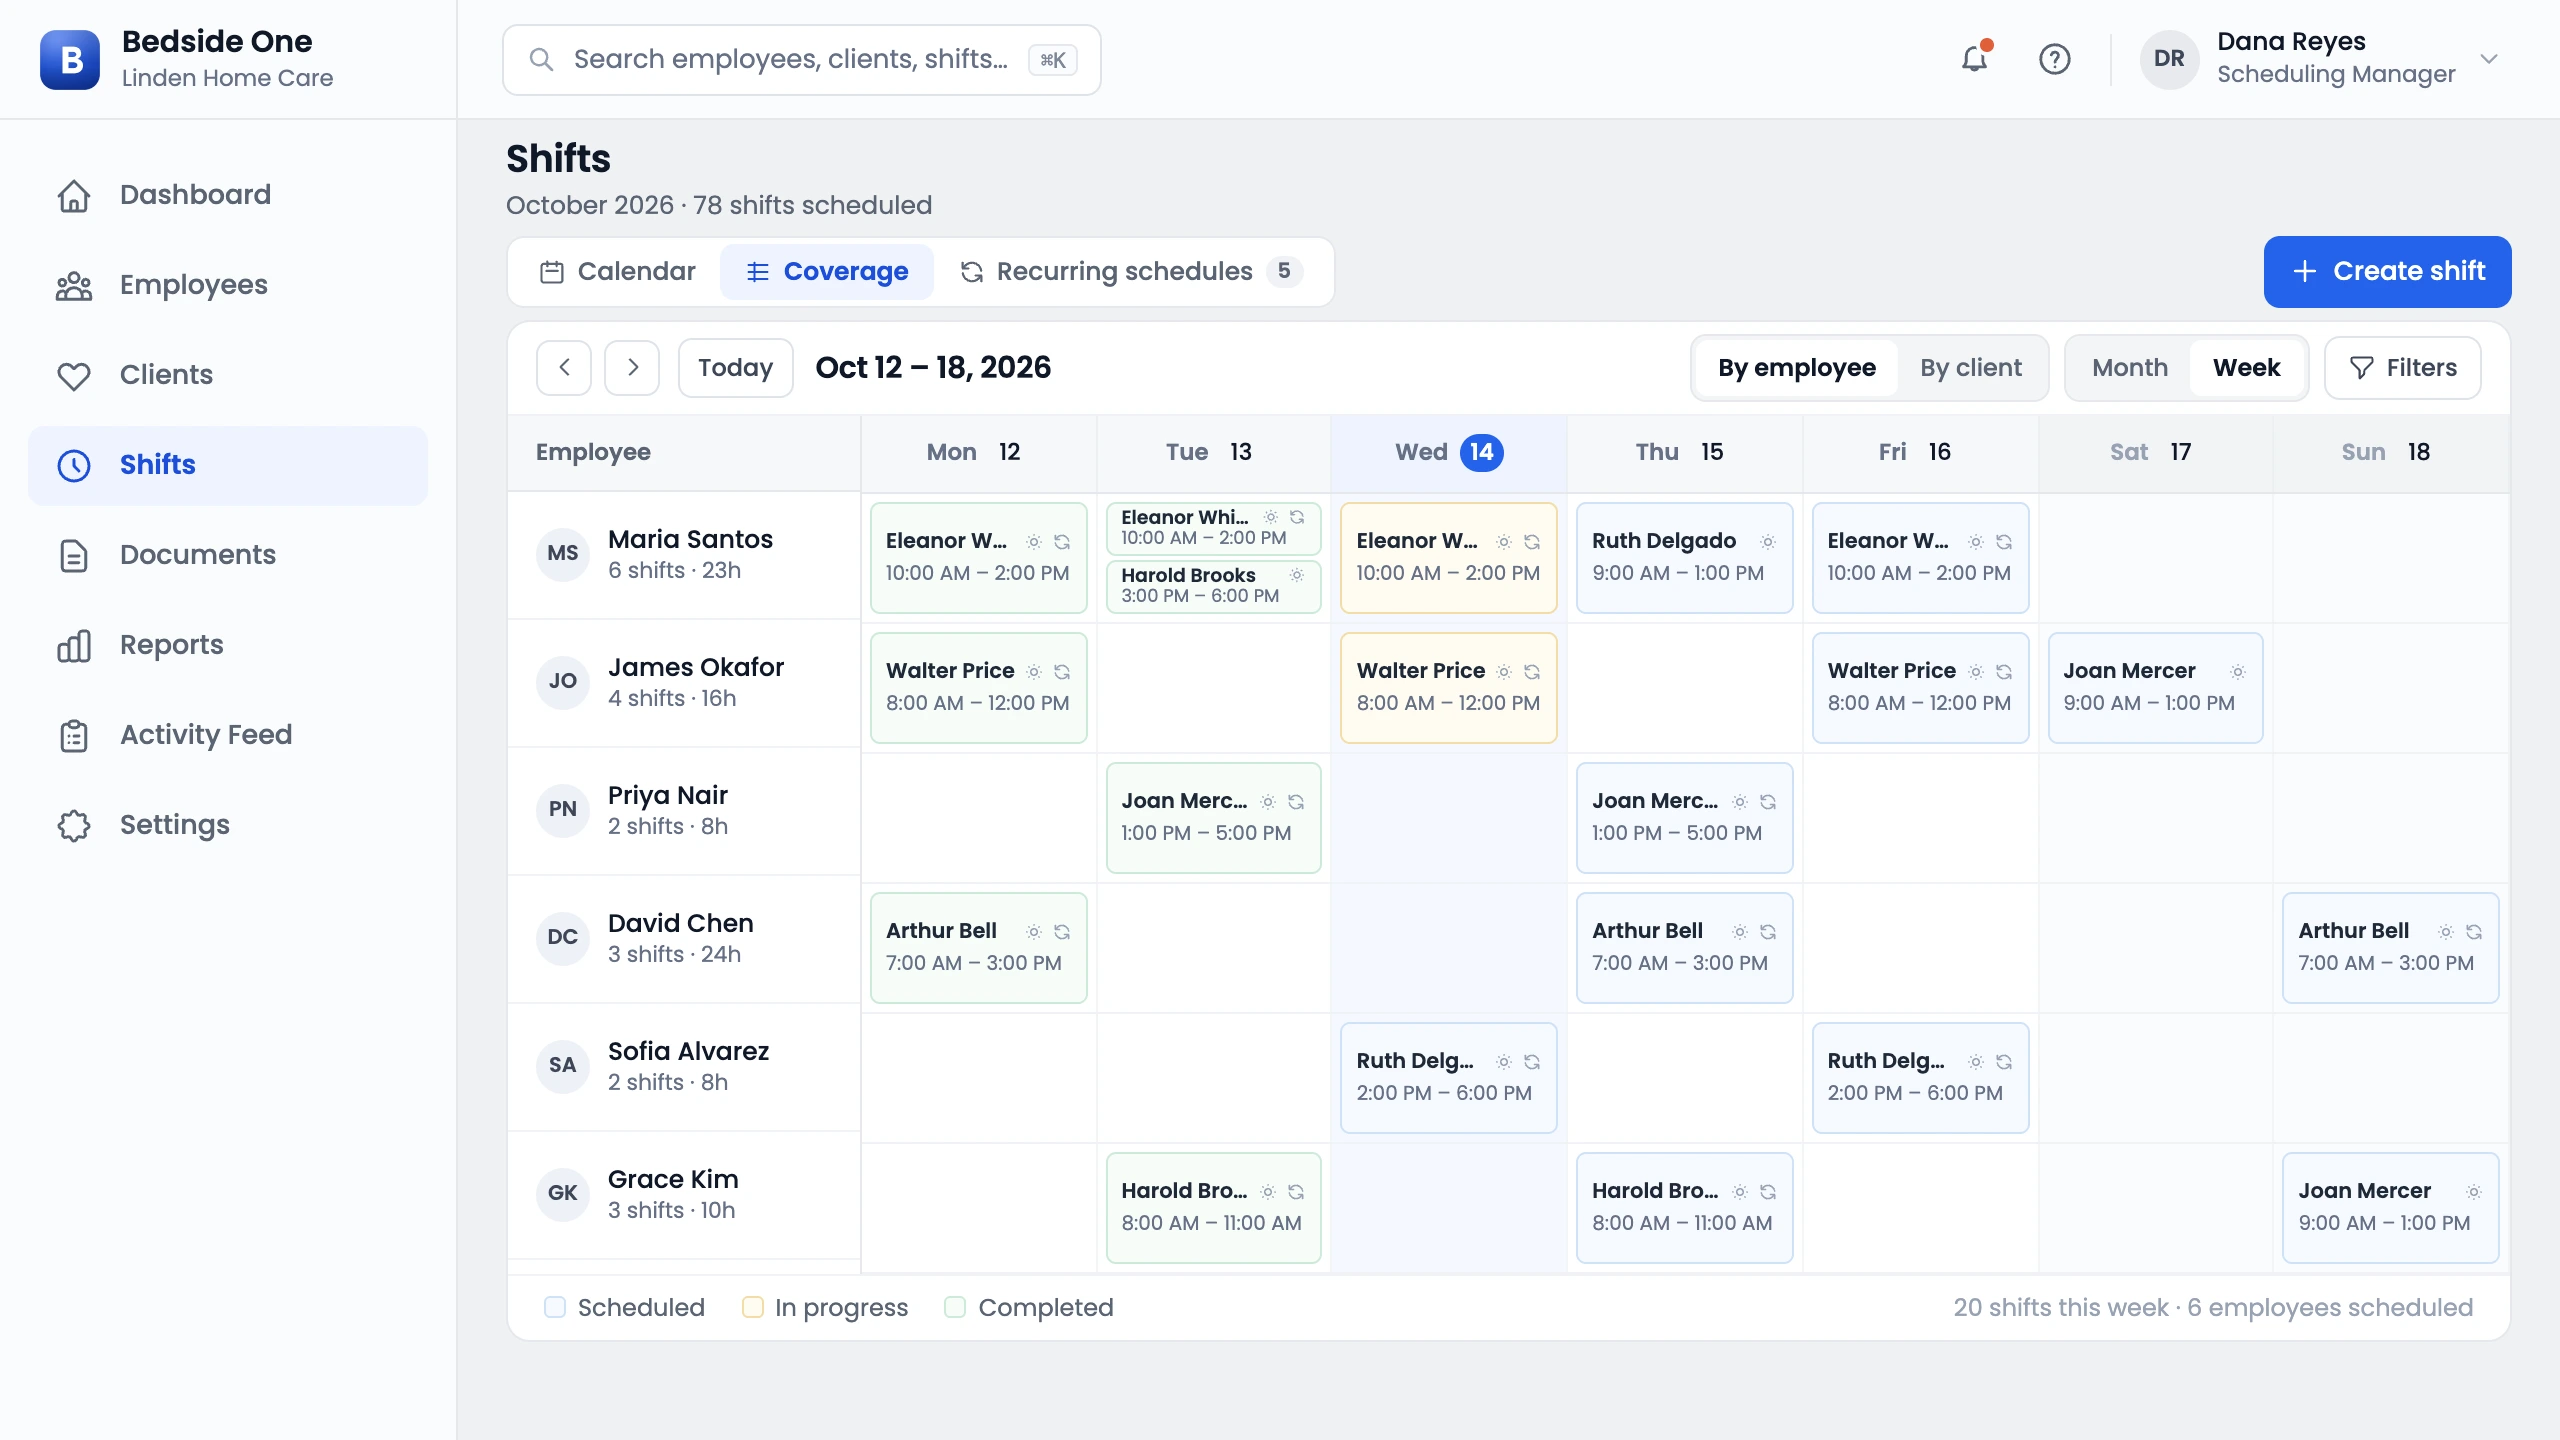
Task: Open the notifications bell
Action: (1974, 59)
